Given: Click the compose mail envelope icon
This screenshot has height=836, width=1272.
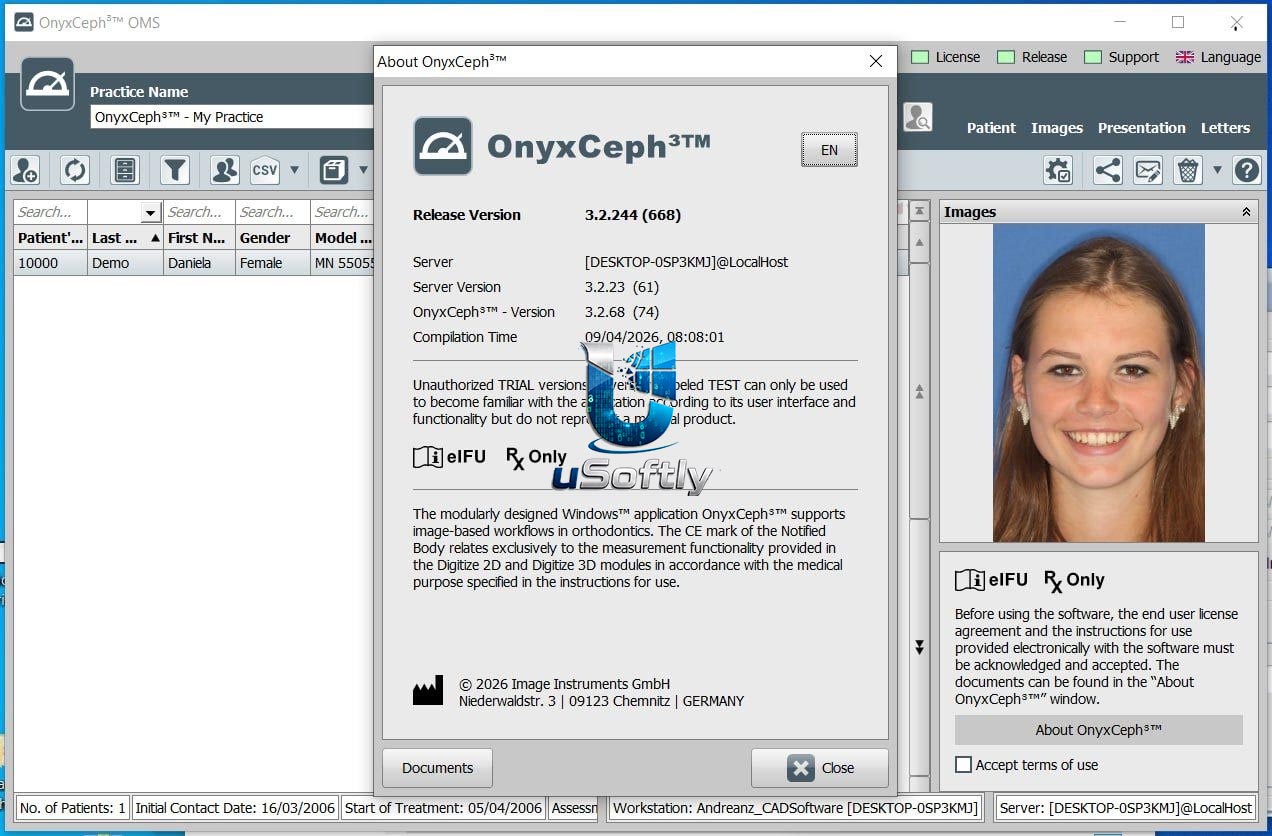Looking at the screenshot, I should [x=1147, y=170].
